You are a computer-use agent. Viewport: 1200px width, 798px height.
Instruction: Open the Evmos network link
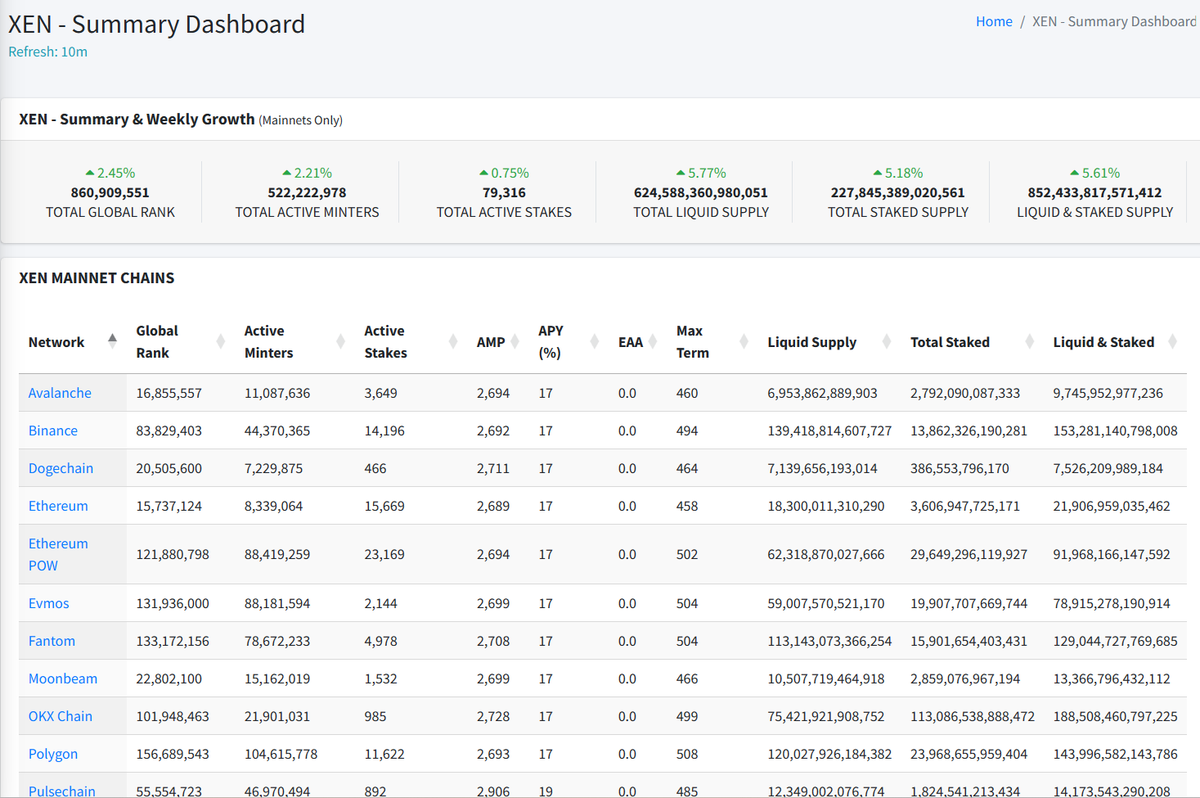click(x=49, y=604)
